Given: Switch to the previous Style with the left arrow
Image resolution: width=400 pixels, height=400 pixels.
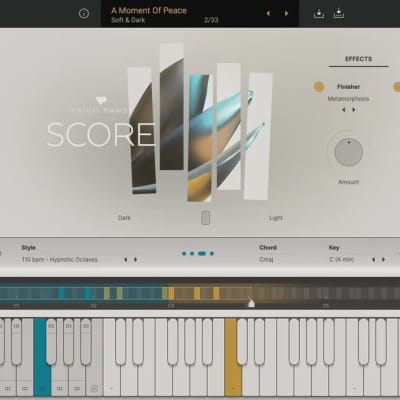Looking at the screenshot, I should [x=126, y=260].
